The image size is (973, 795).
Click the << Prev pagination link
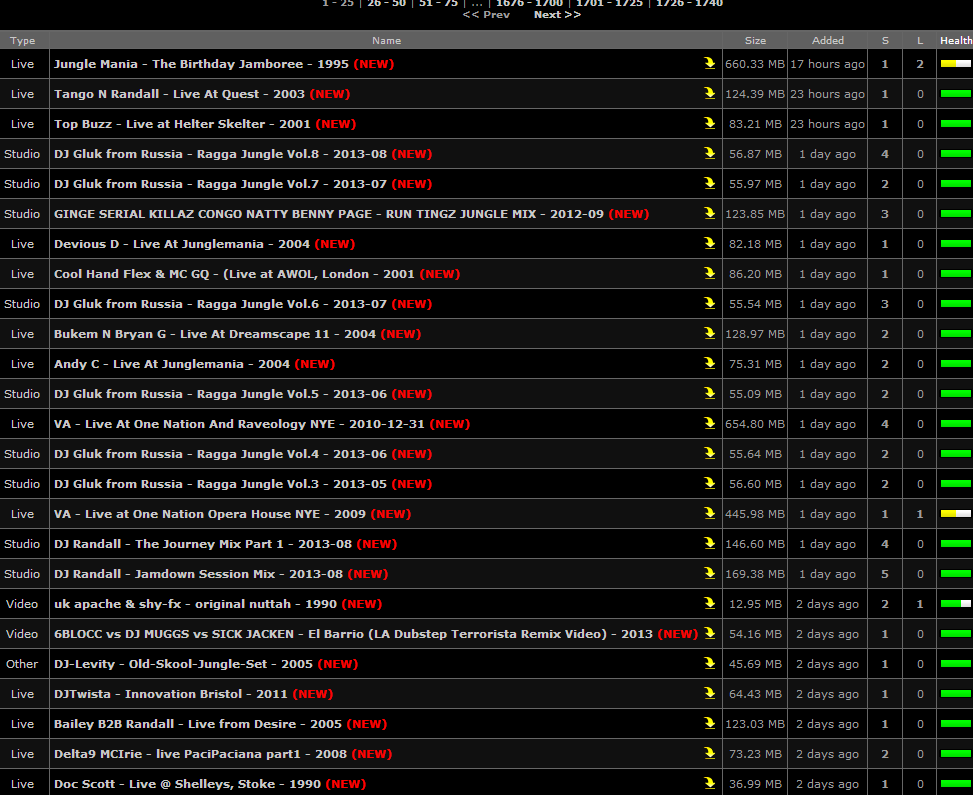(x=486, y=14)
